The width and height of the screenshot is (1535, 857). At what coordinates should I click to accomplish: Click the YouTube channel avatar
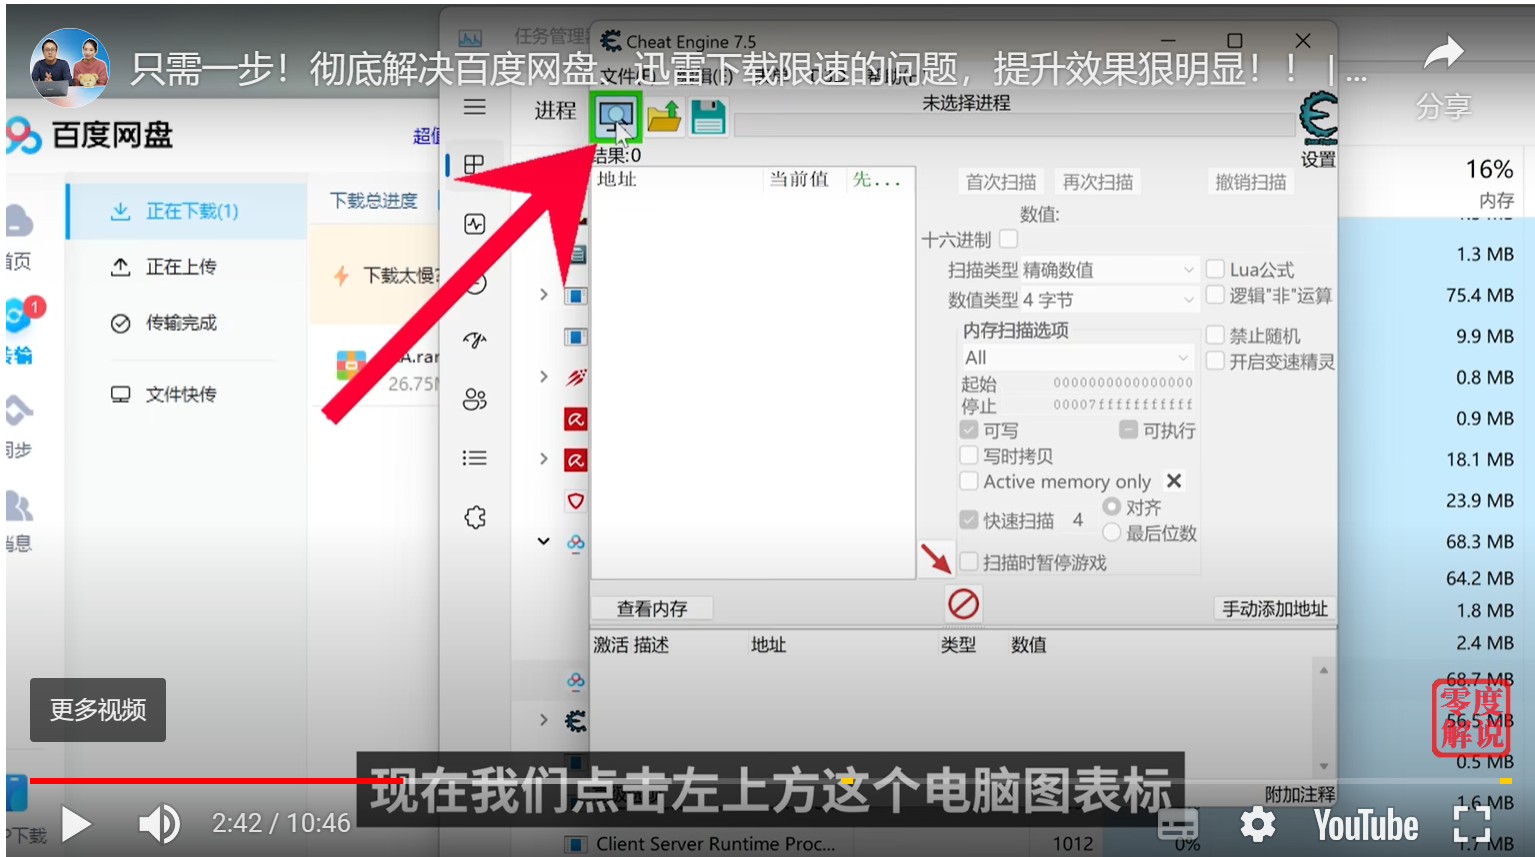69,68
